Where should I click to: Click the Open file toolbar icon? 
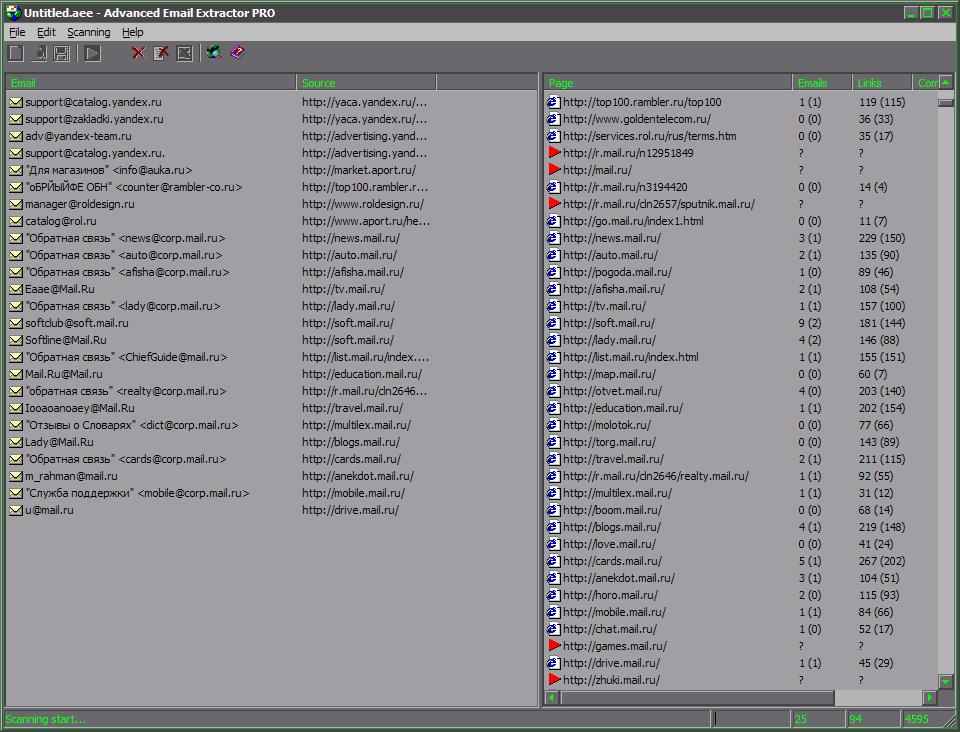(39, 53)
